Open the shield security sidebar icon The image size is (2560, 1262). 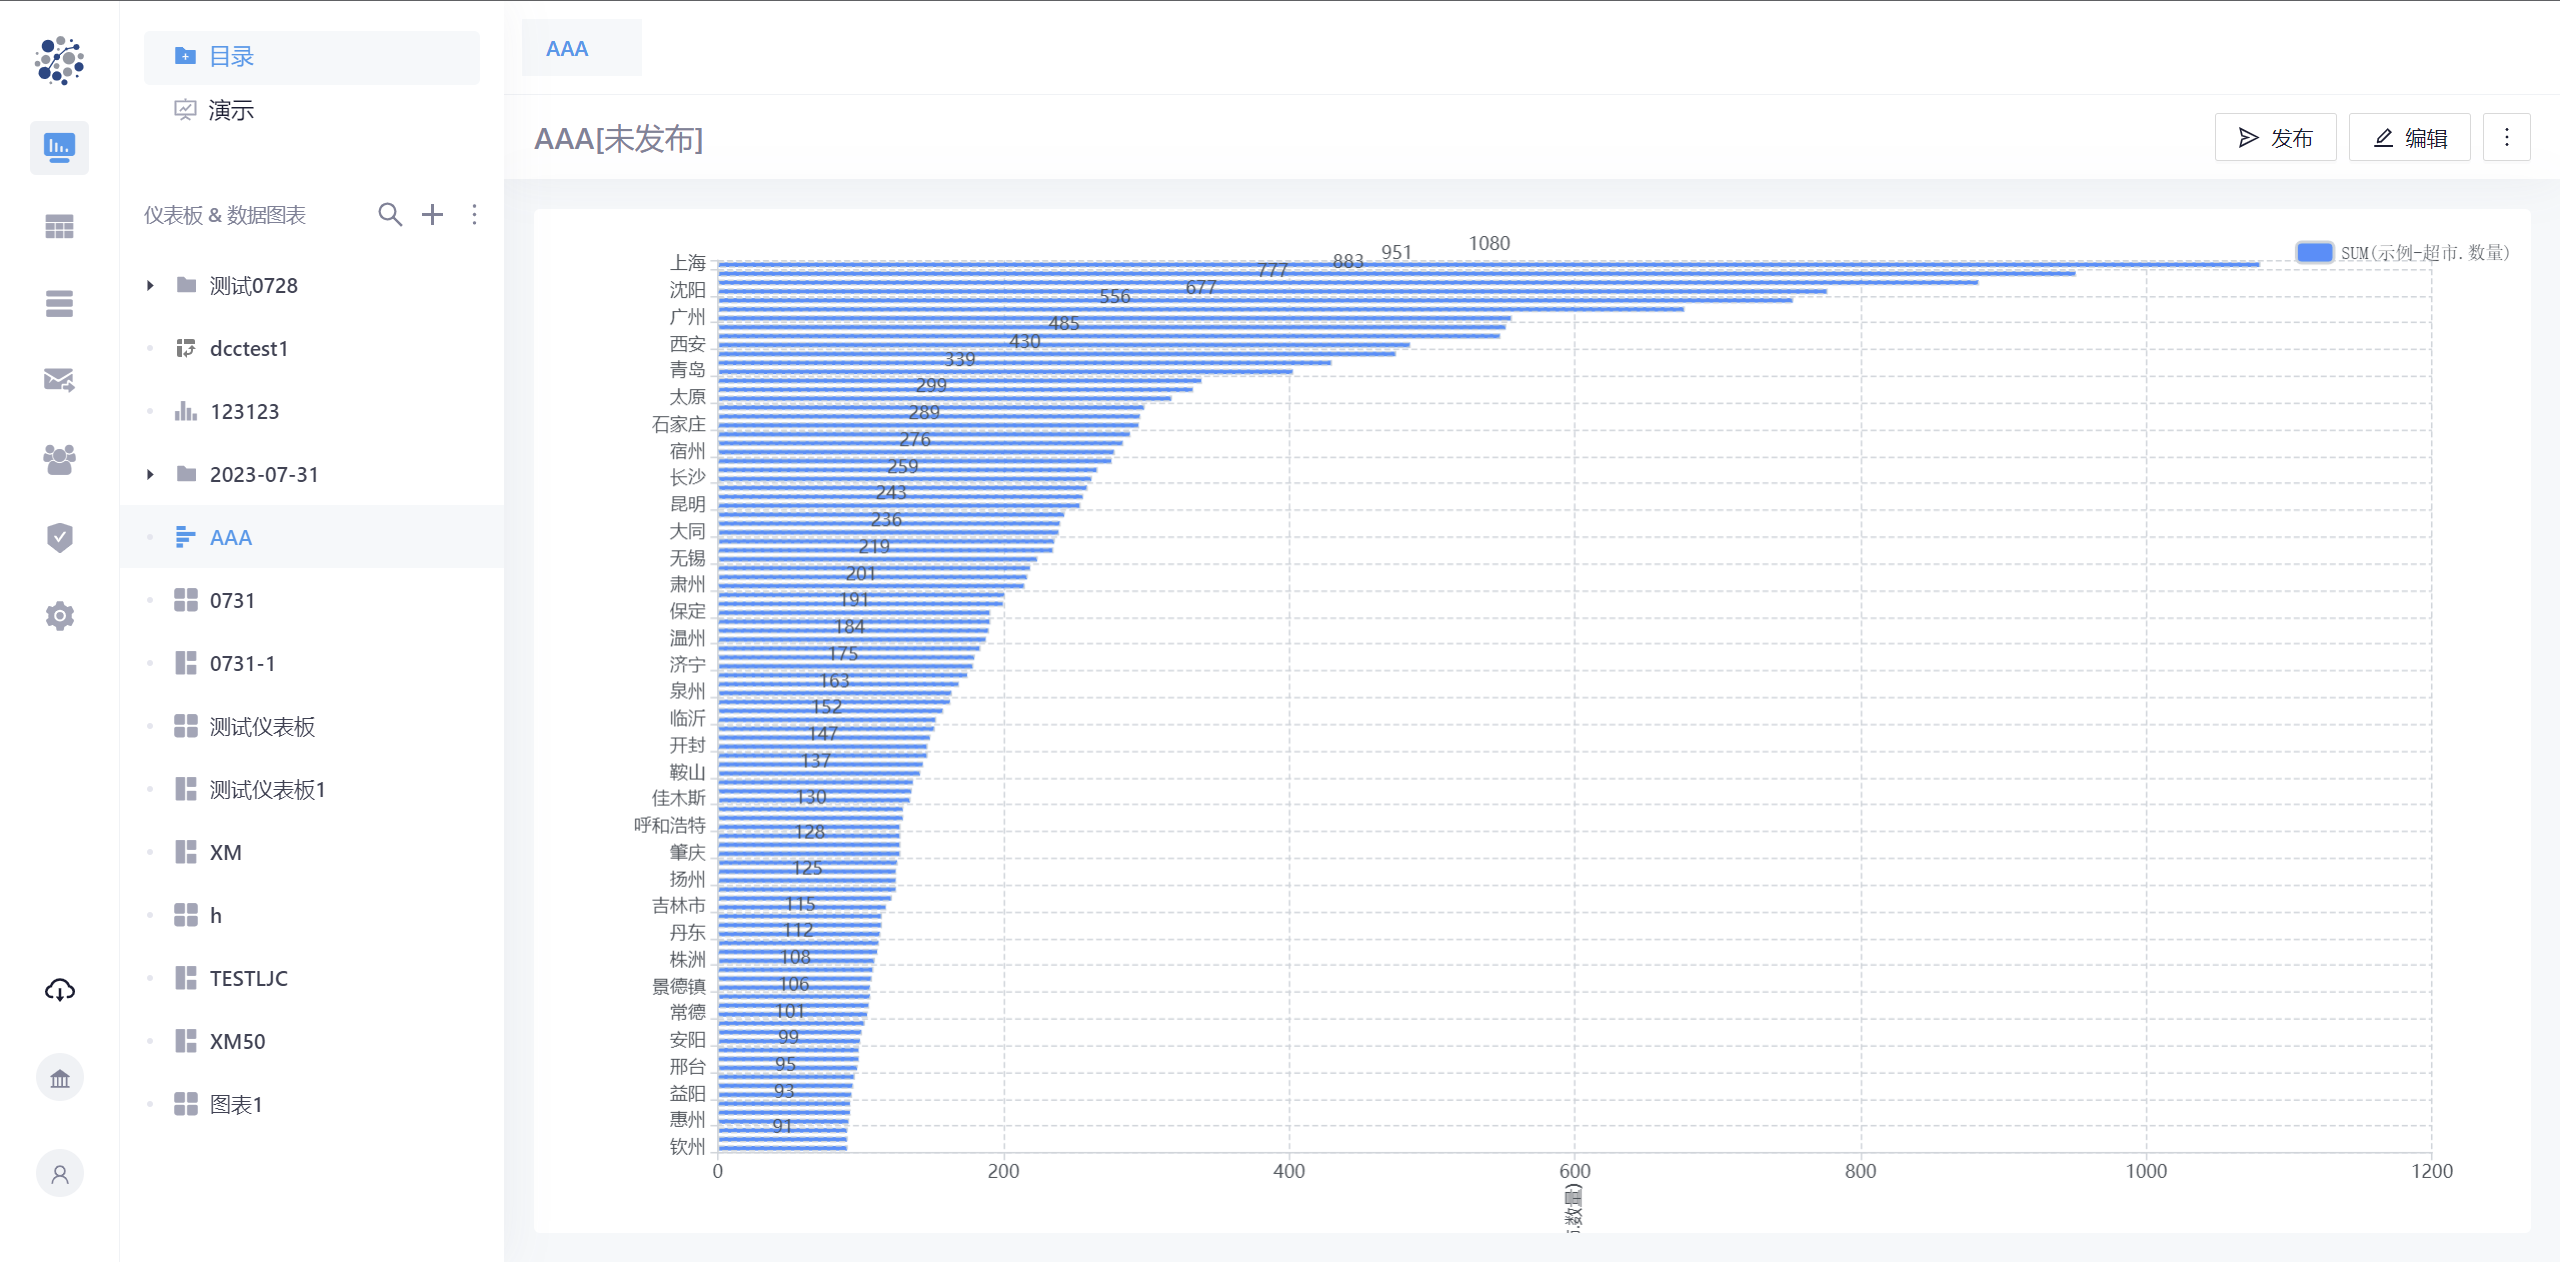pos(59,537)
